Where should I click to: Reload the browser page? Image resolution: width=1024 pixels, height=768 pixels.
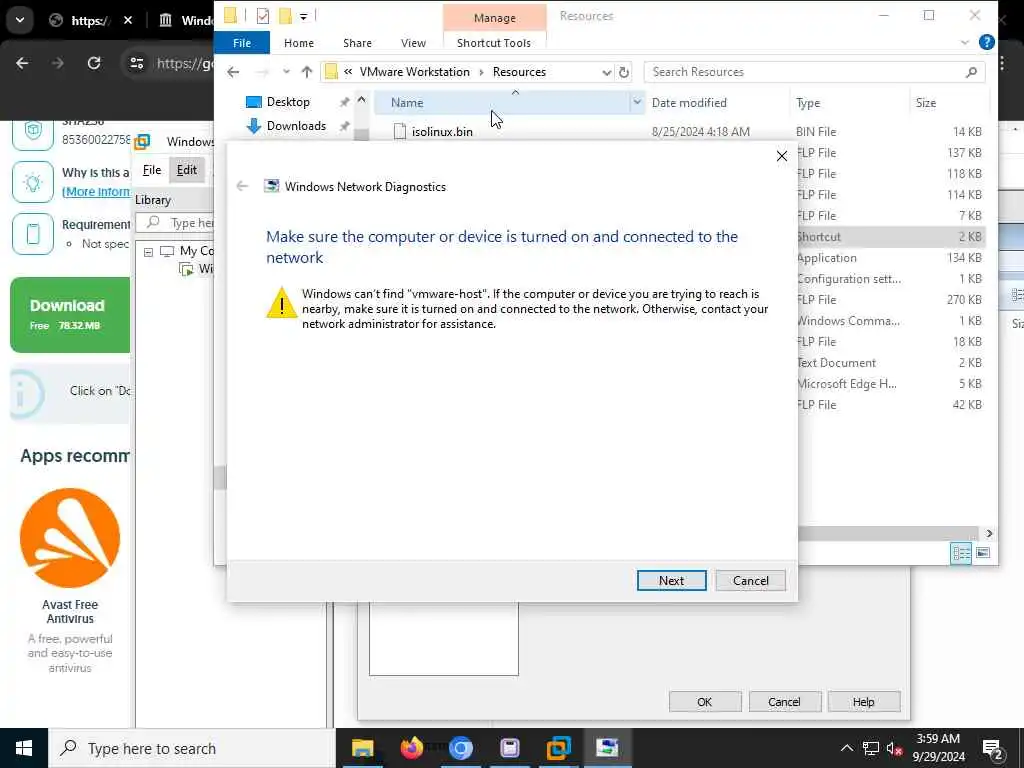[94, 63]
